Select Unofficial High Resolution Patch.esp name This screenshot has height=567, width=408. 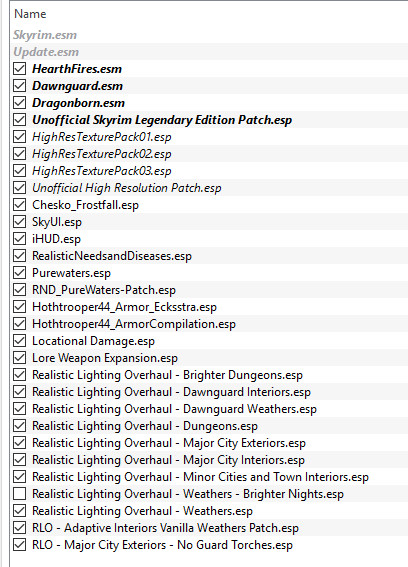click(x=127, y=188)
